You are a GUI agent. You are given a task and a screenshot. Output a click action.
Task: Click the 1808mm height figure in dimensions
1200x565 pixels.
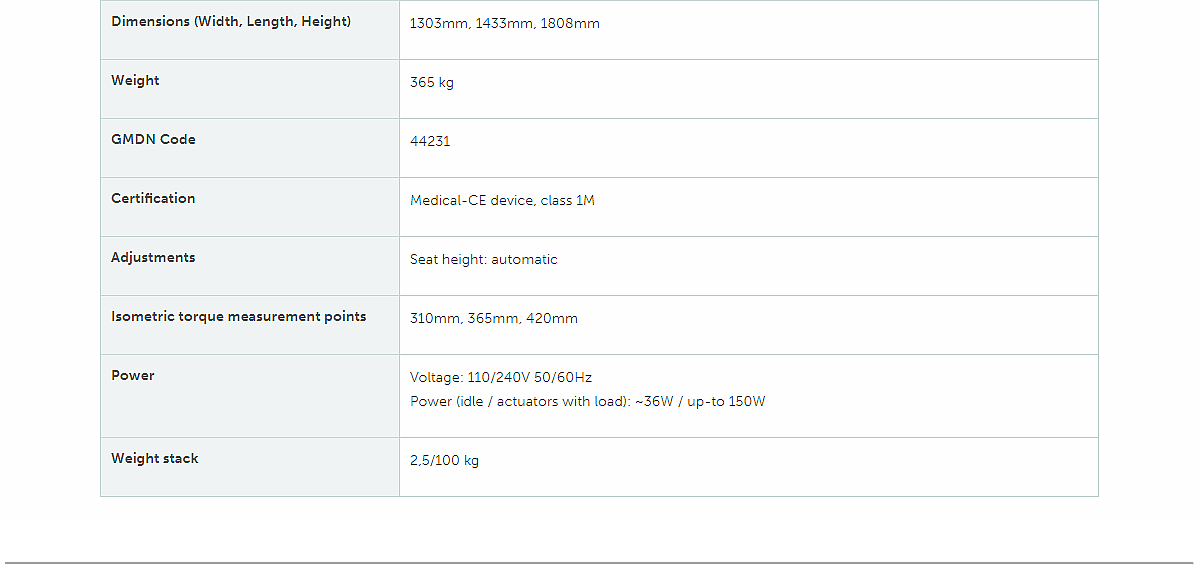pyautogui.click(x=570, y=24)
